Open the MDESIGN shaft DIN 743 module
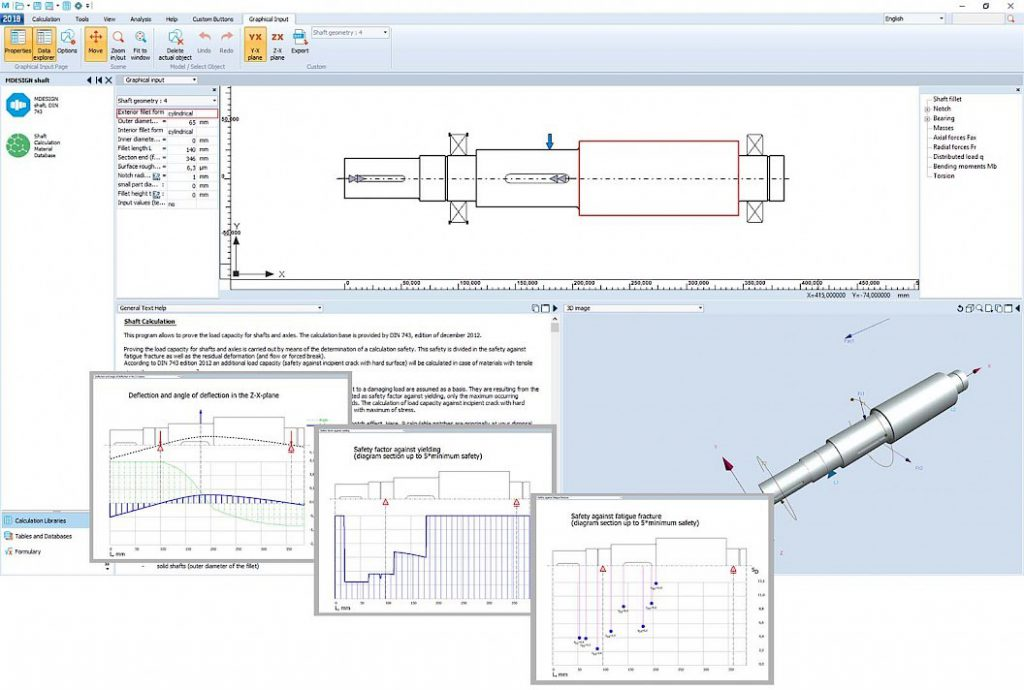 pos(18,105)
